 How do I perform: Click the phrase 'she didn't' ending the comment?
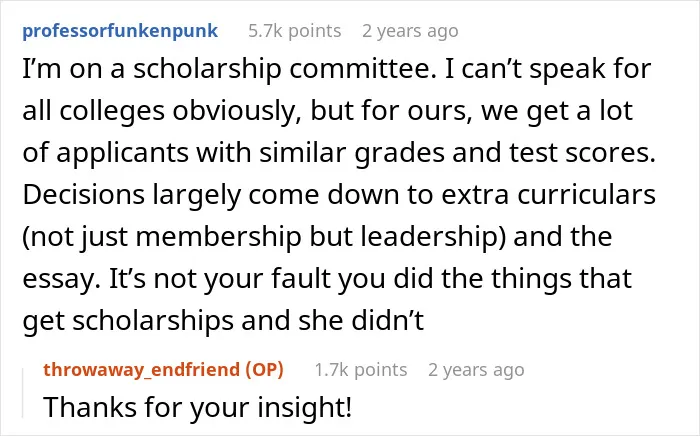[x=361, y=320]
